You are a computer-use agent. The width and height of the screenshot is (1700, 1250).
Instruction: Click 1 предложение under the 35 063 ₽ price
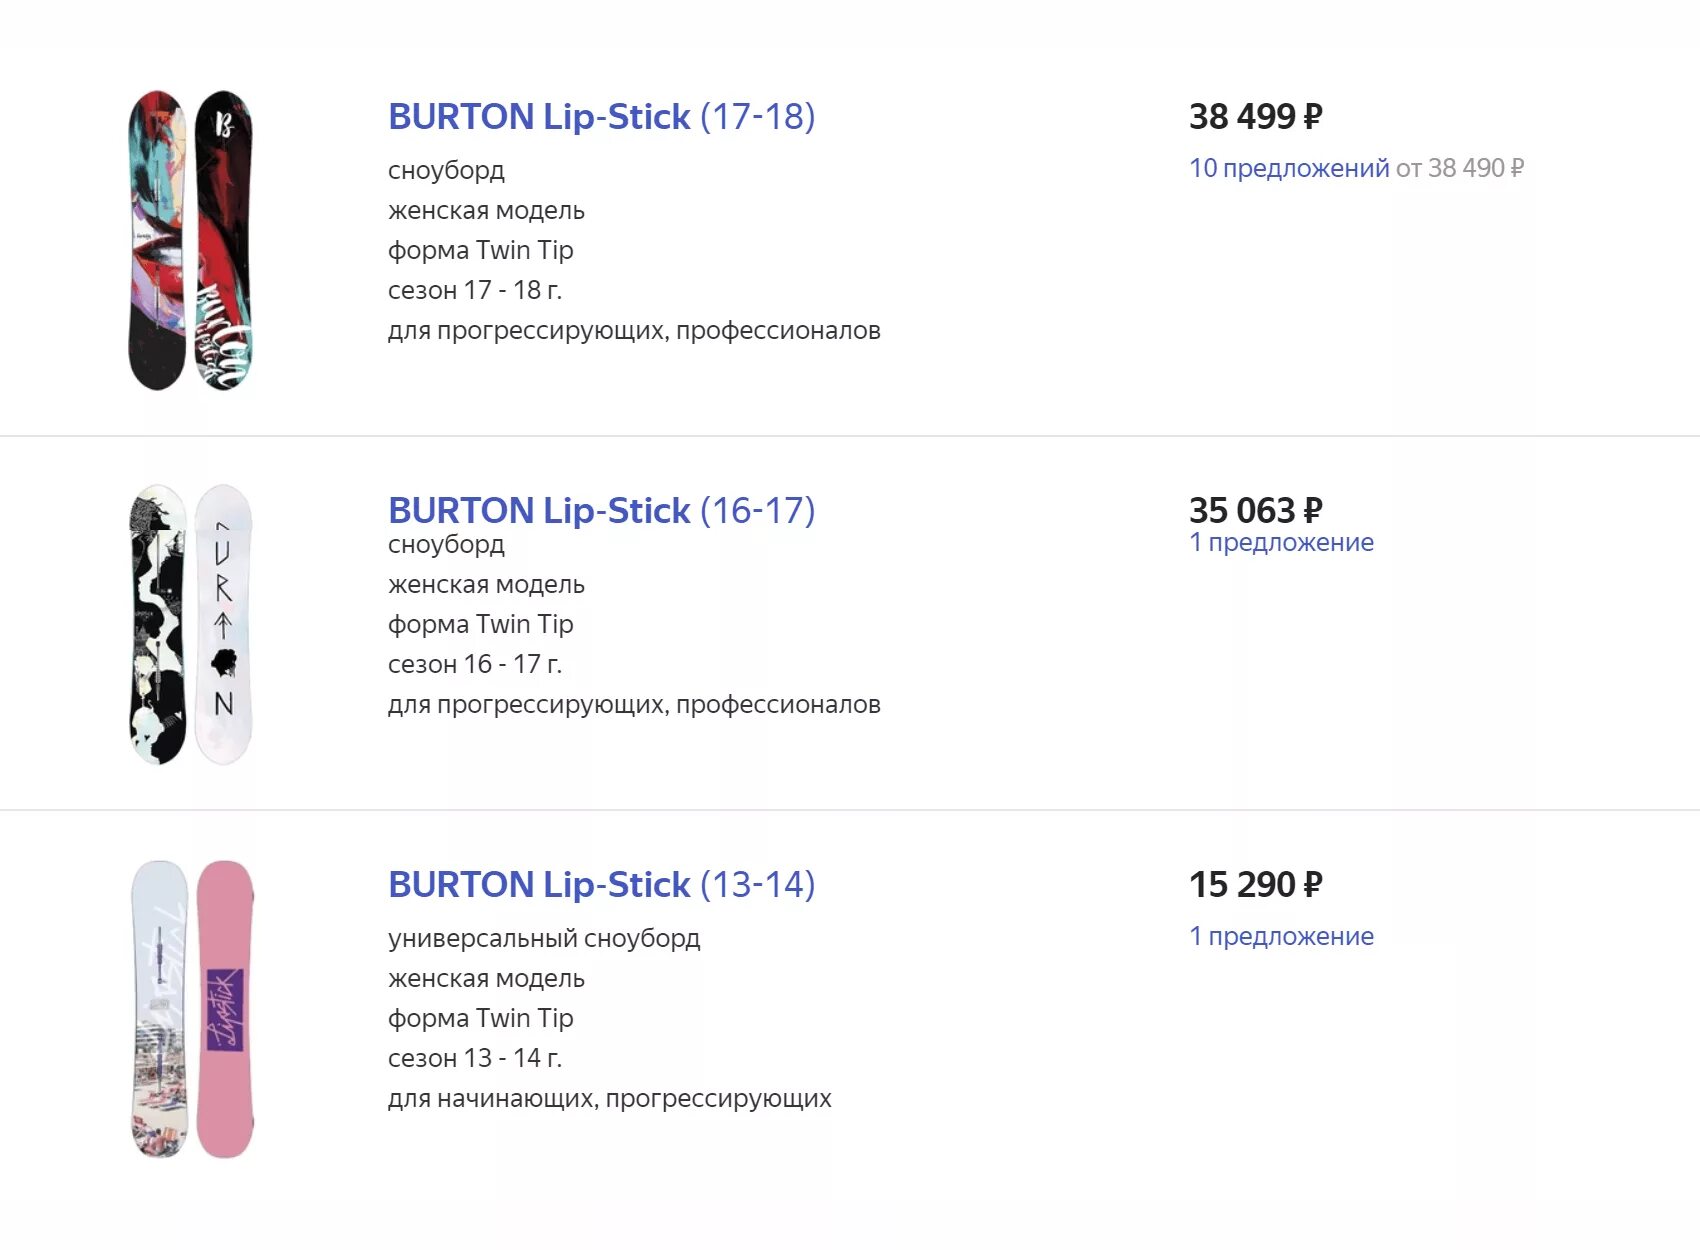pyautogui.click(x=1281, y=542)
